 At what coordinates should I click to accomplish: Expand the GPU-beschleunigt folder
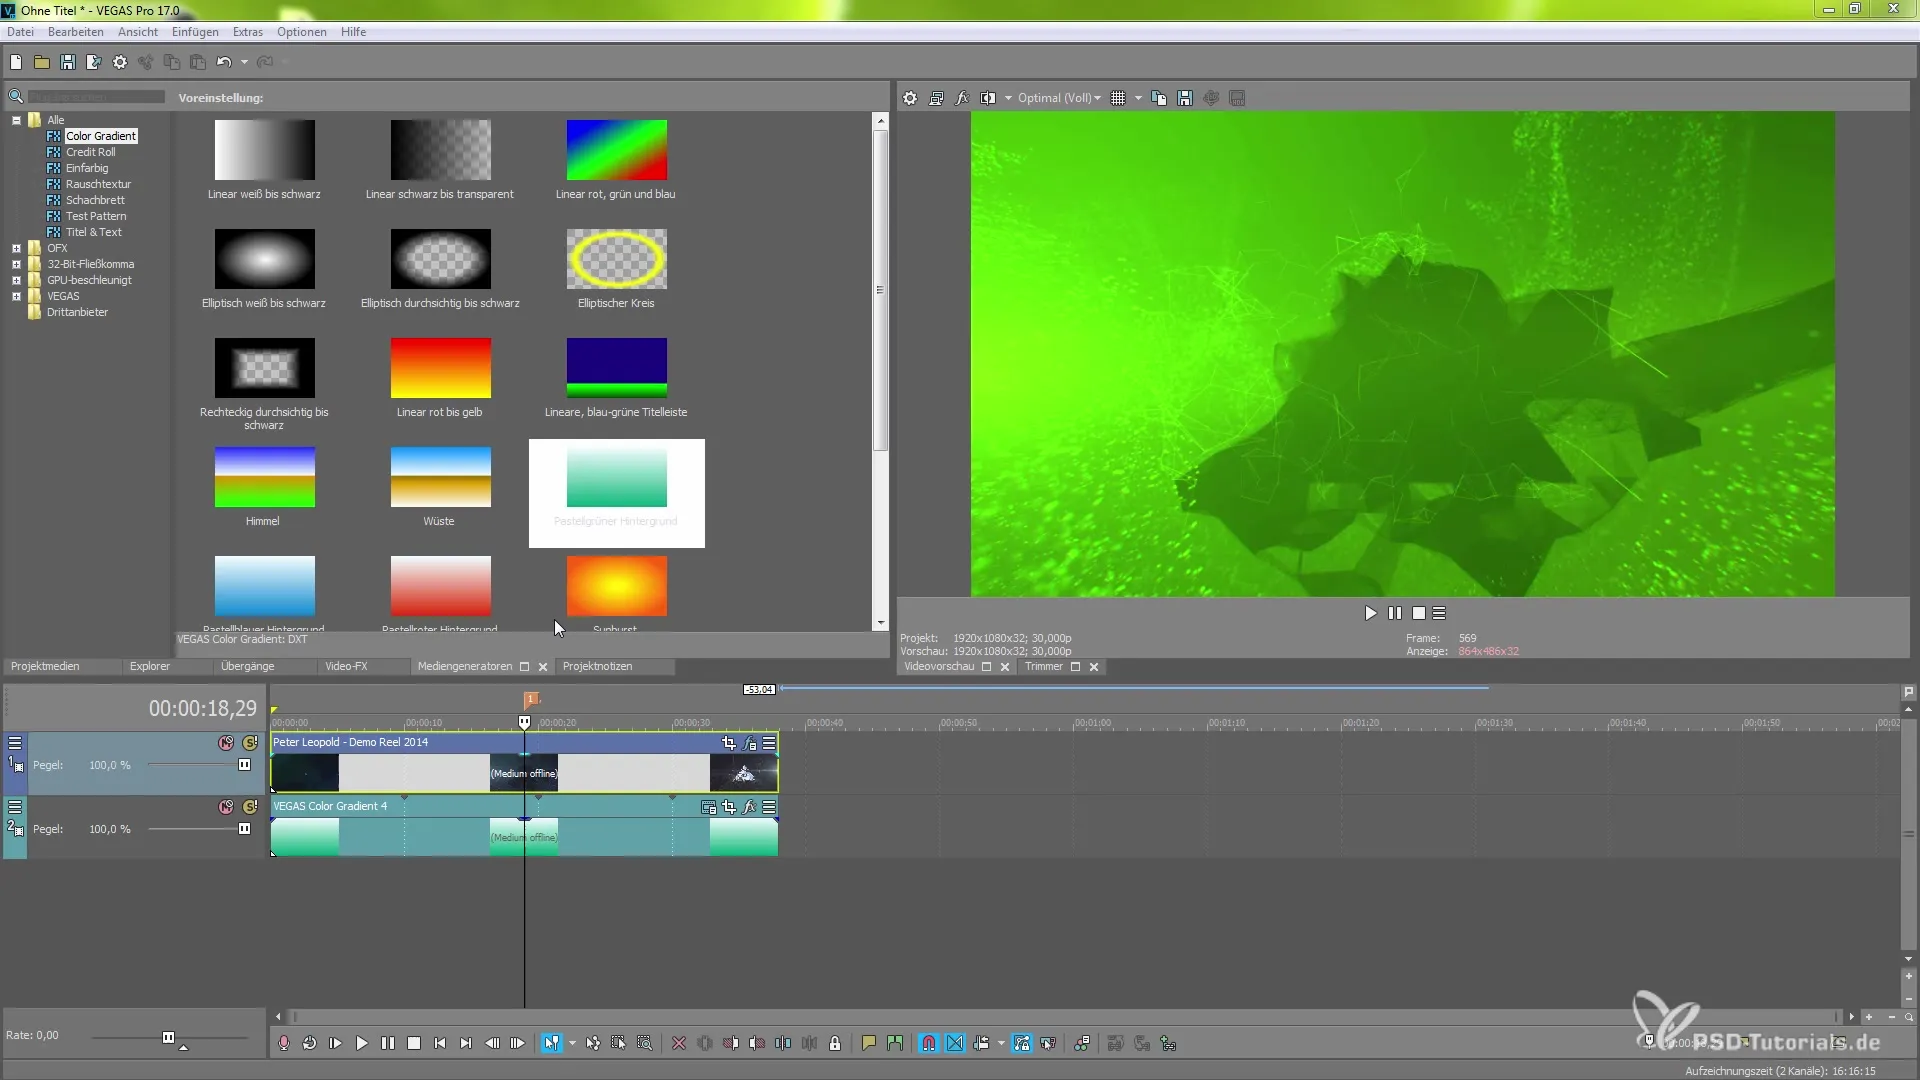tap(16, 280)
